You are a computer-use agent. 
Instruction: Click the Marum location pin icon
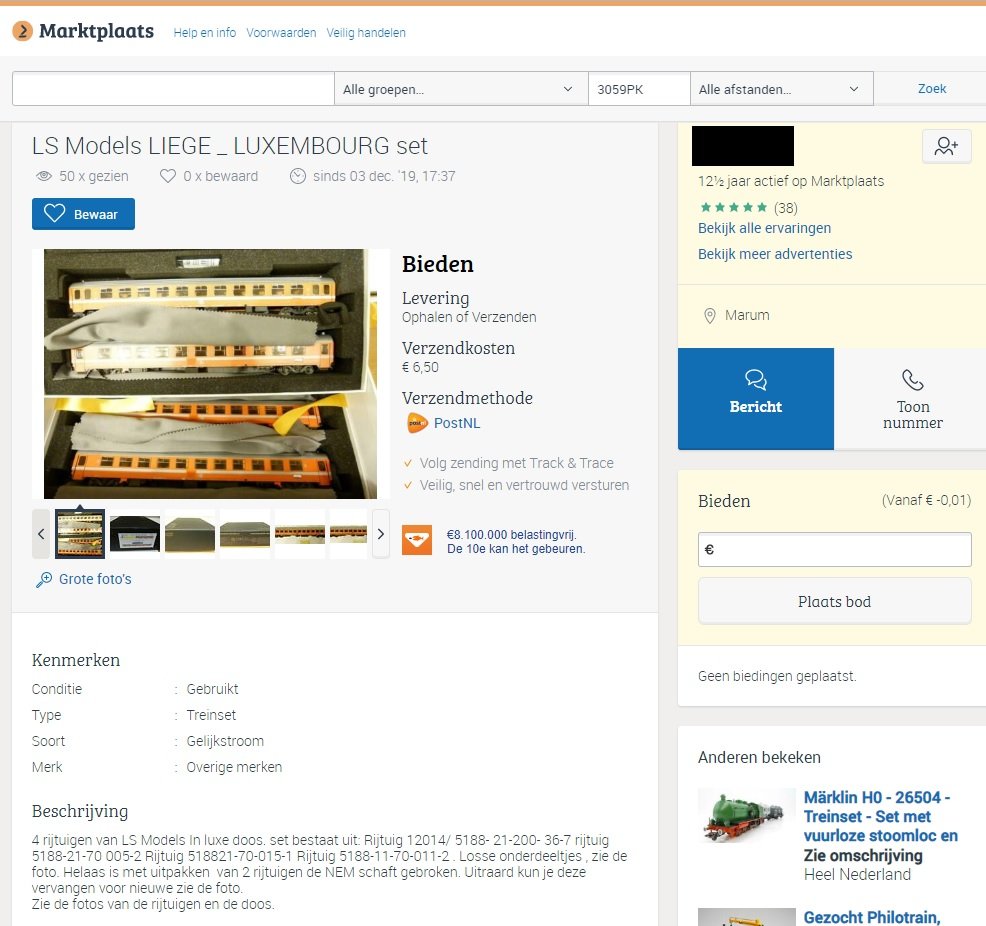pyautogui.click(x=709, y=316)
